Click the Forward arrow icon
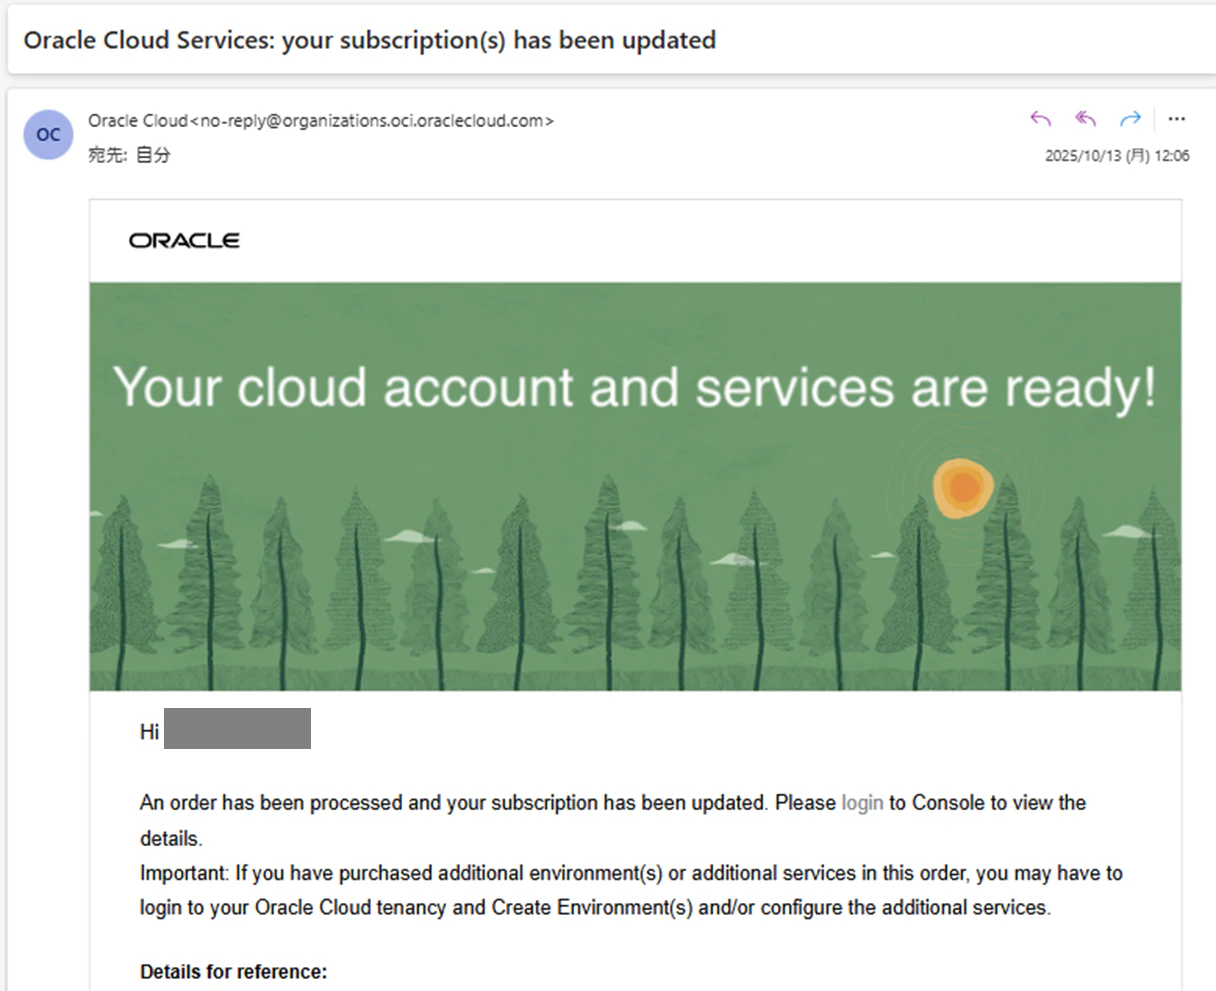This screenshot has width=1216, height=991. tap(1130, 119)
